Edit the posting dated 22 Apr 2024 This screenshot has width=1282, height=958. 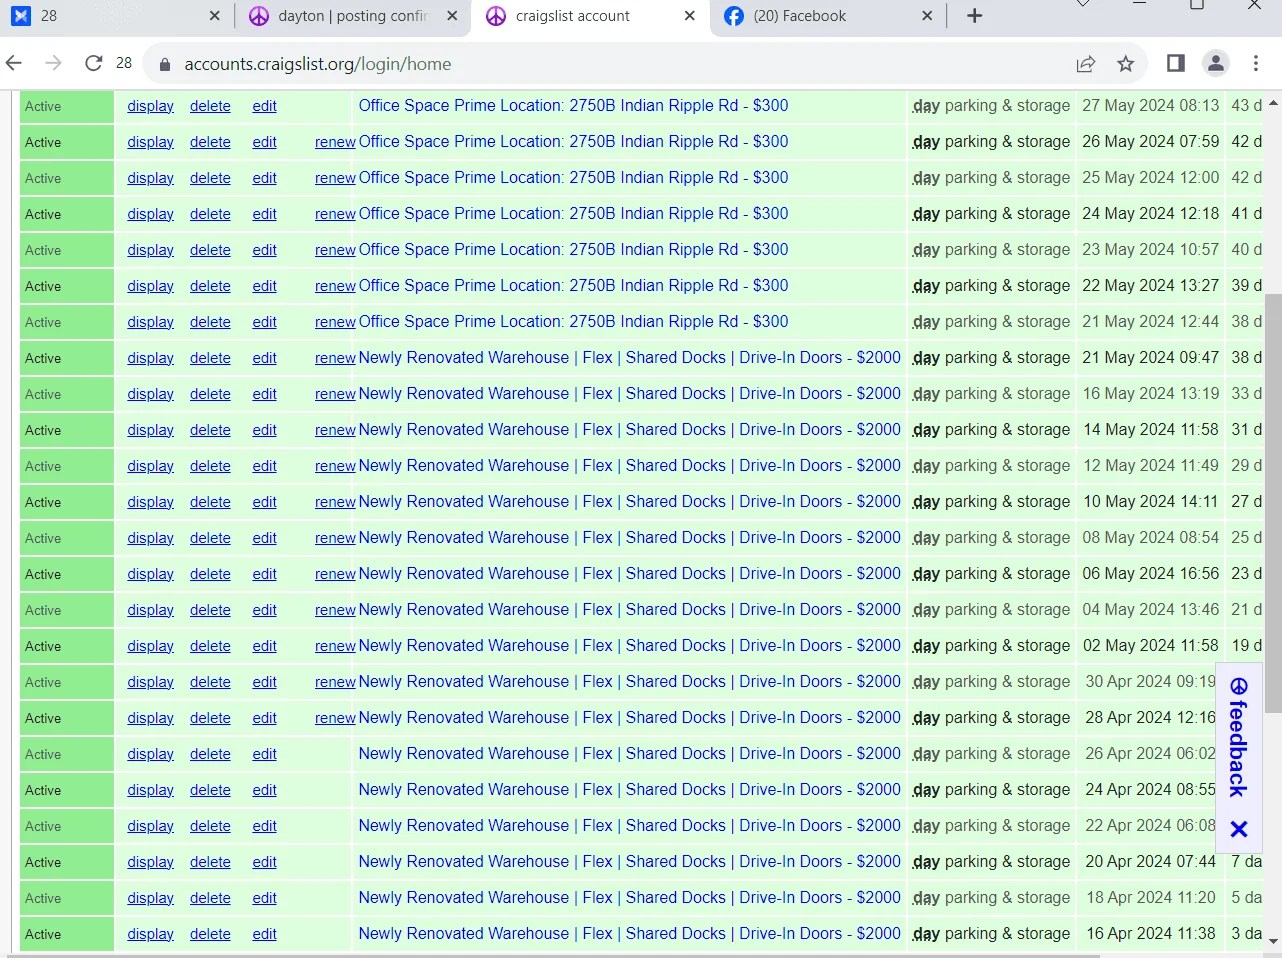click(x=264, y=826)
